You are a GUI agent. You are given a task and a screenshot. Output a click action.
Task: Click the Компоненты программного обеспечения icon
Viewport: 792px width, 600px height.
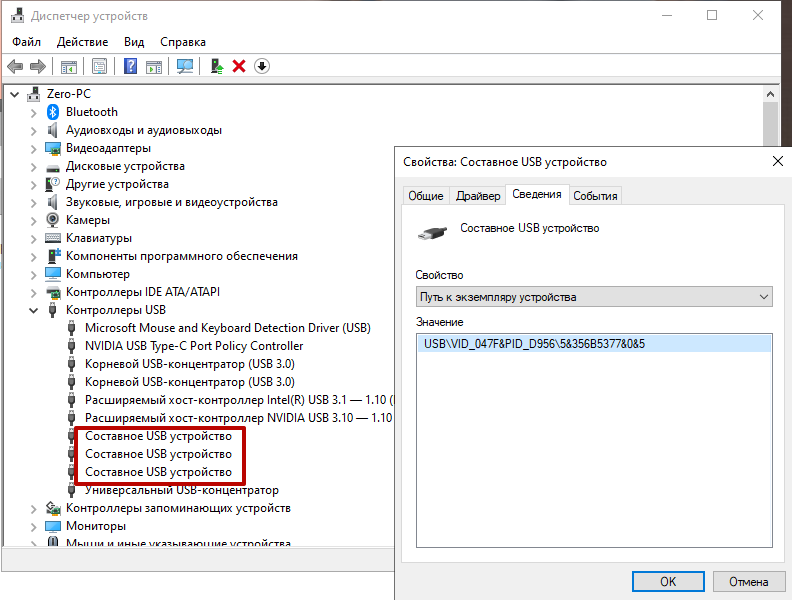coord(53,256)
